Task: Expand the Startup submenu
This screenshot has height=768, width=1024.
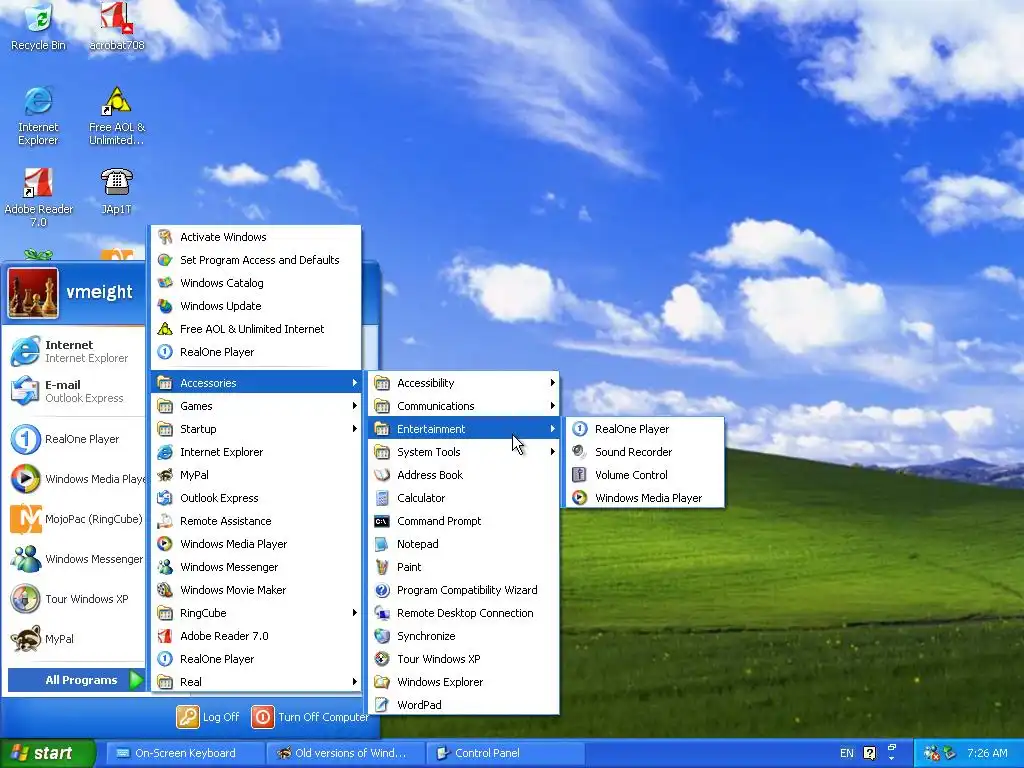Action: point(256,428)
